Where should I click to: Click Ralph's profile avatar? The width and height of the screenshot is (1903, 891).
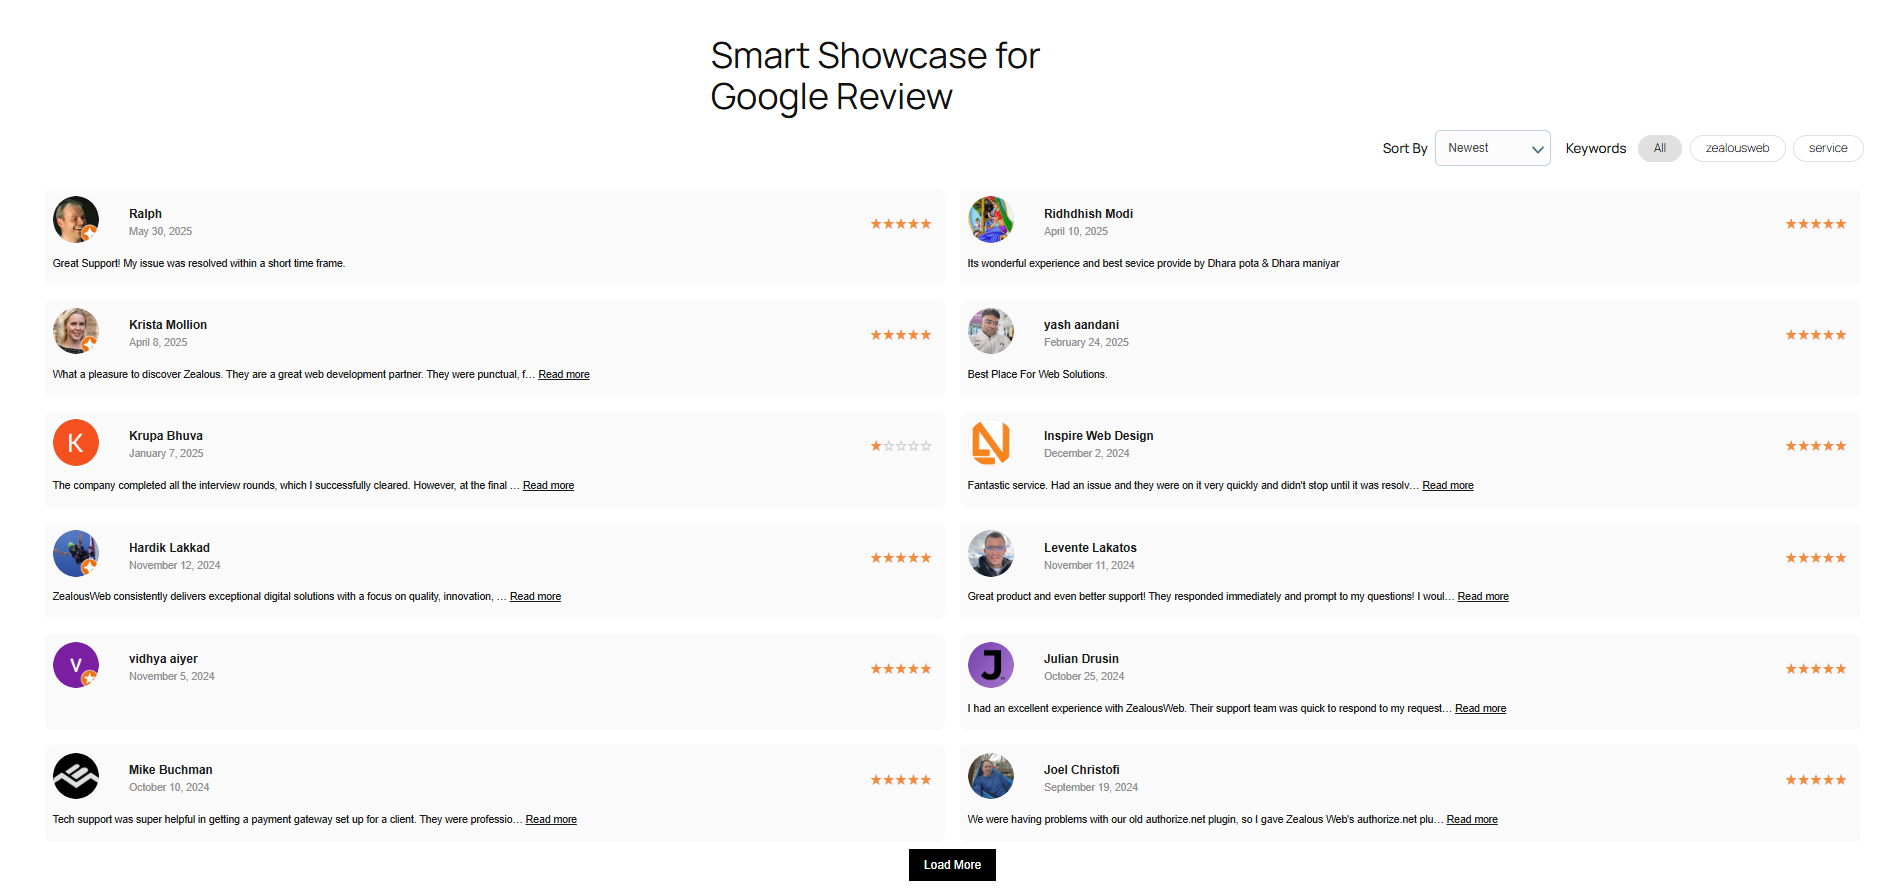[x=76, y=220]
